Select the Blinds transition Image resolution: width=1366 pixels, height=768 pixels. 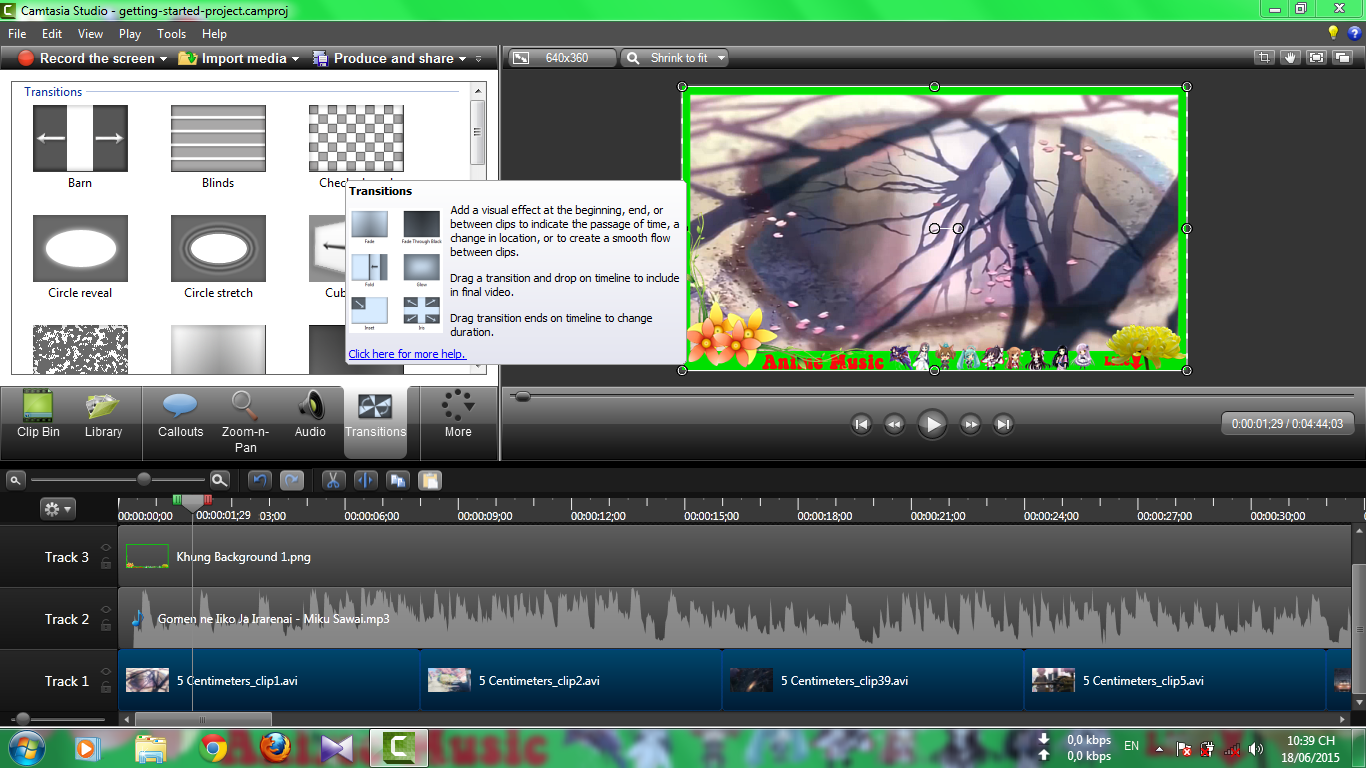coord(218,138)
